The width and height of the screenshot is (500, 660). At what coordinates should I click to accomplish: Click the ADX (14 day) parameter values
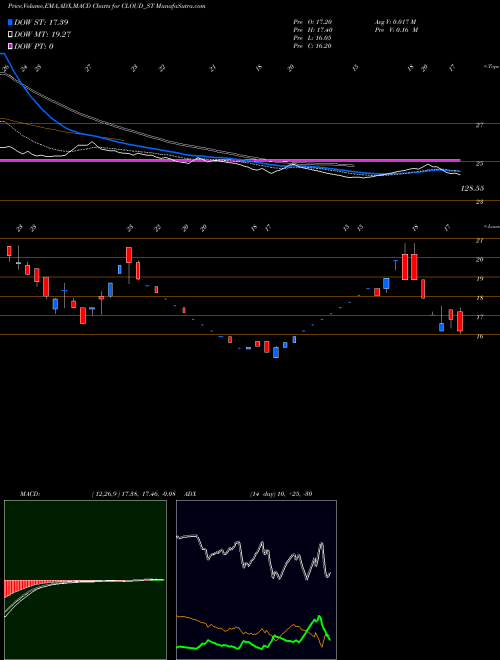point(281,494)
